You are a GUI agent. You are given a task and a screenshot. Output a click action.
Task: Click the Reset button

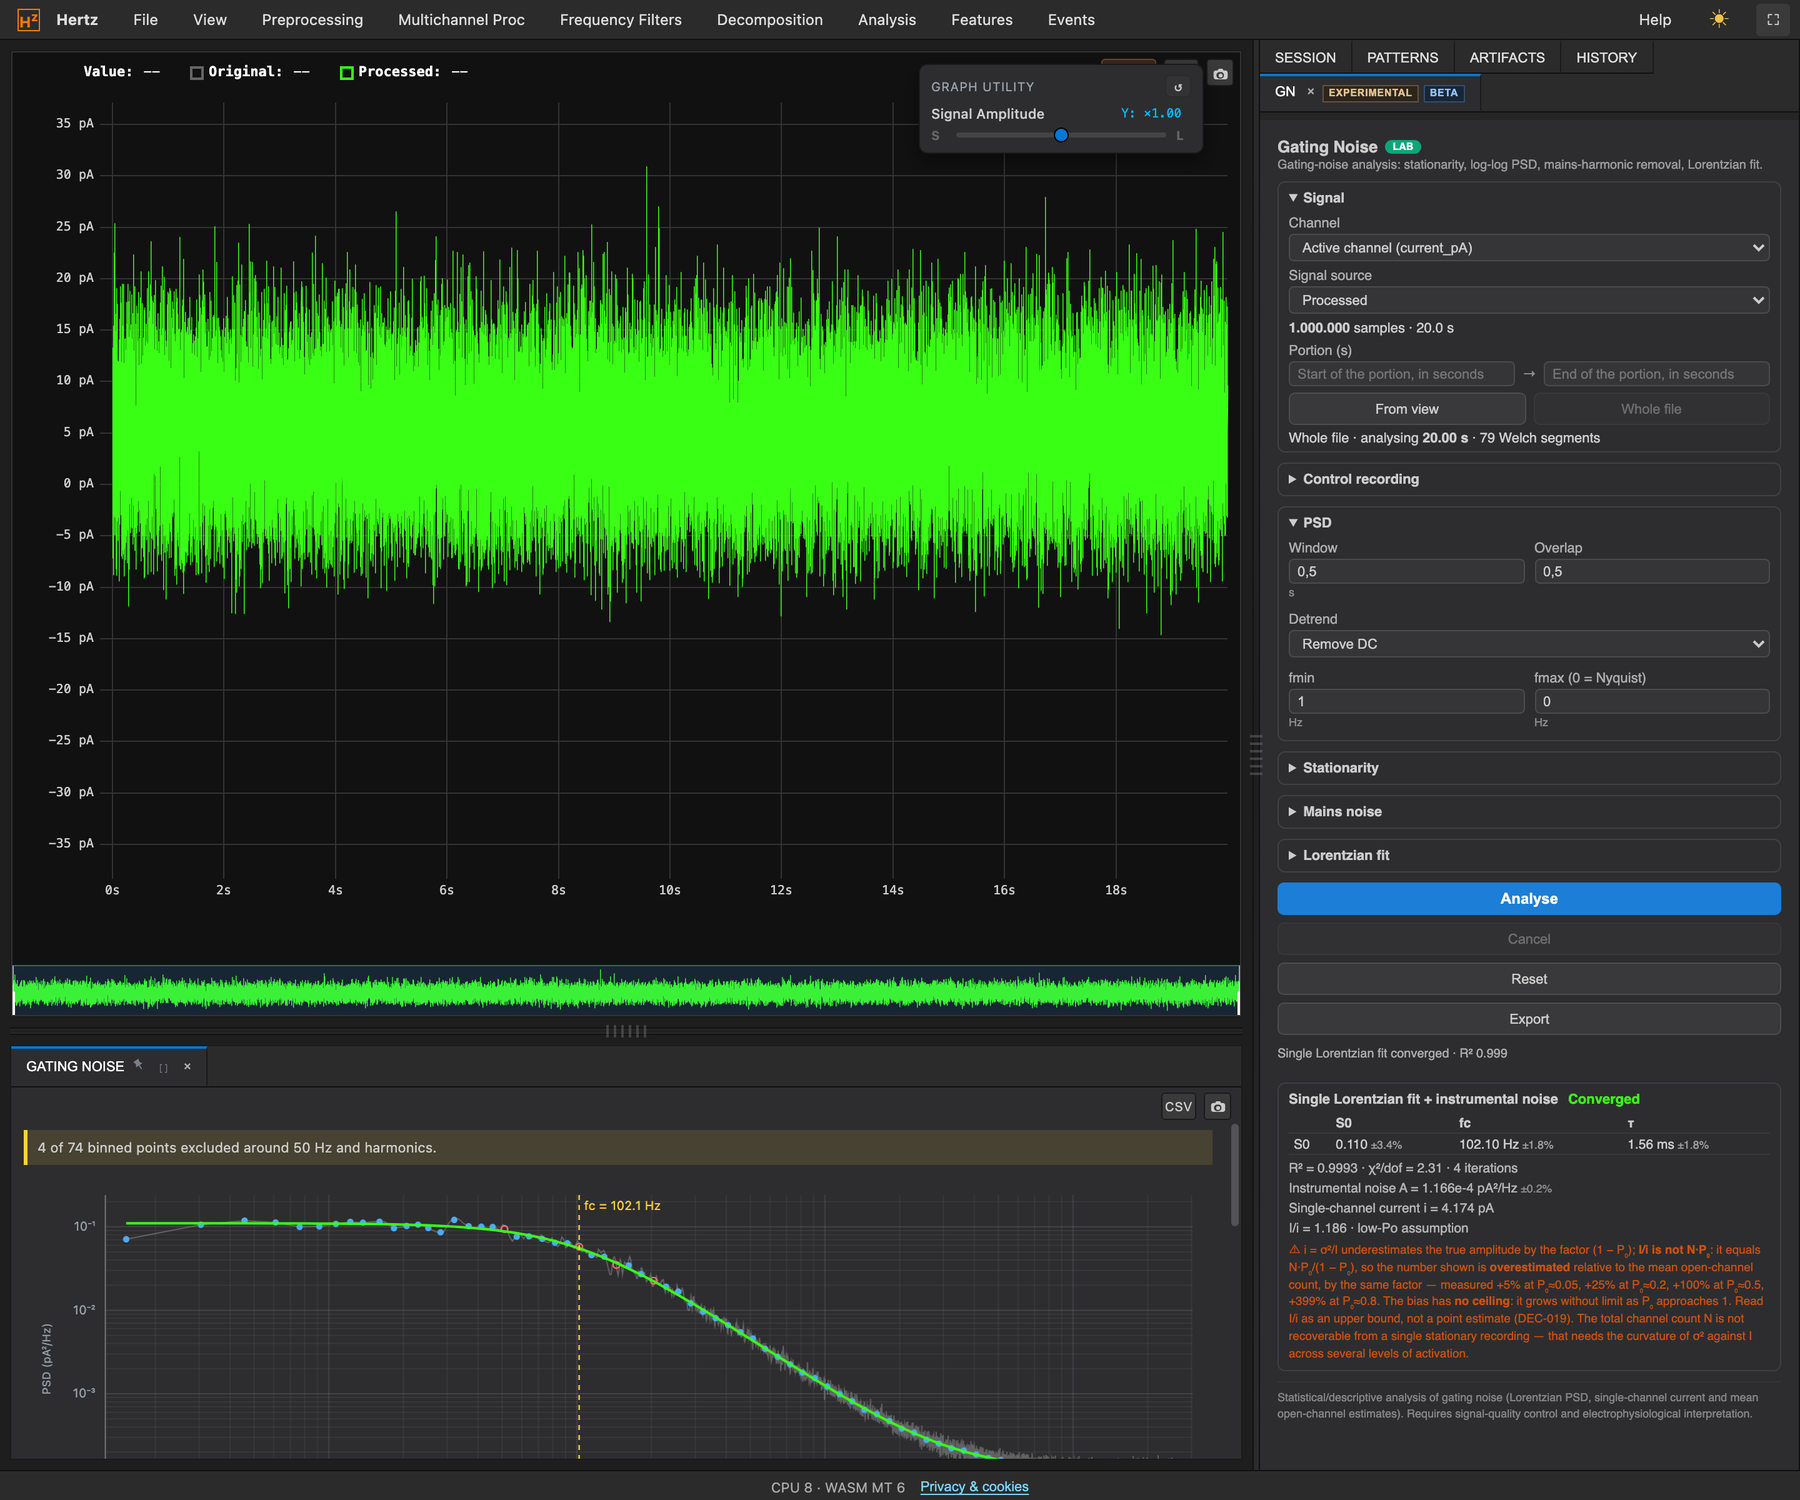click(1528, 979)
